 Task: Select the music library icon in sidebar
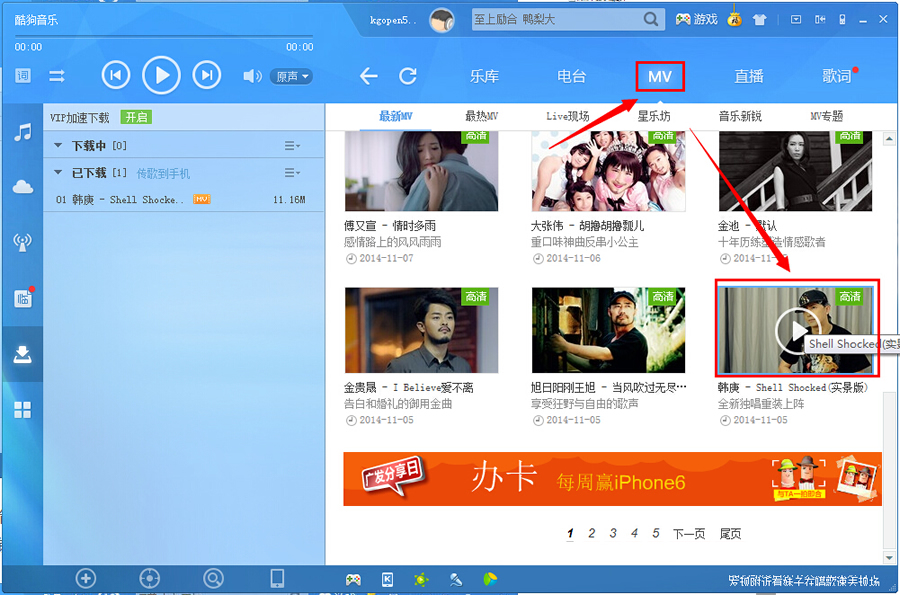[x=22, y=132]
